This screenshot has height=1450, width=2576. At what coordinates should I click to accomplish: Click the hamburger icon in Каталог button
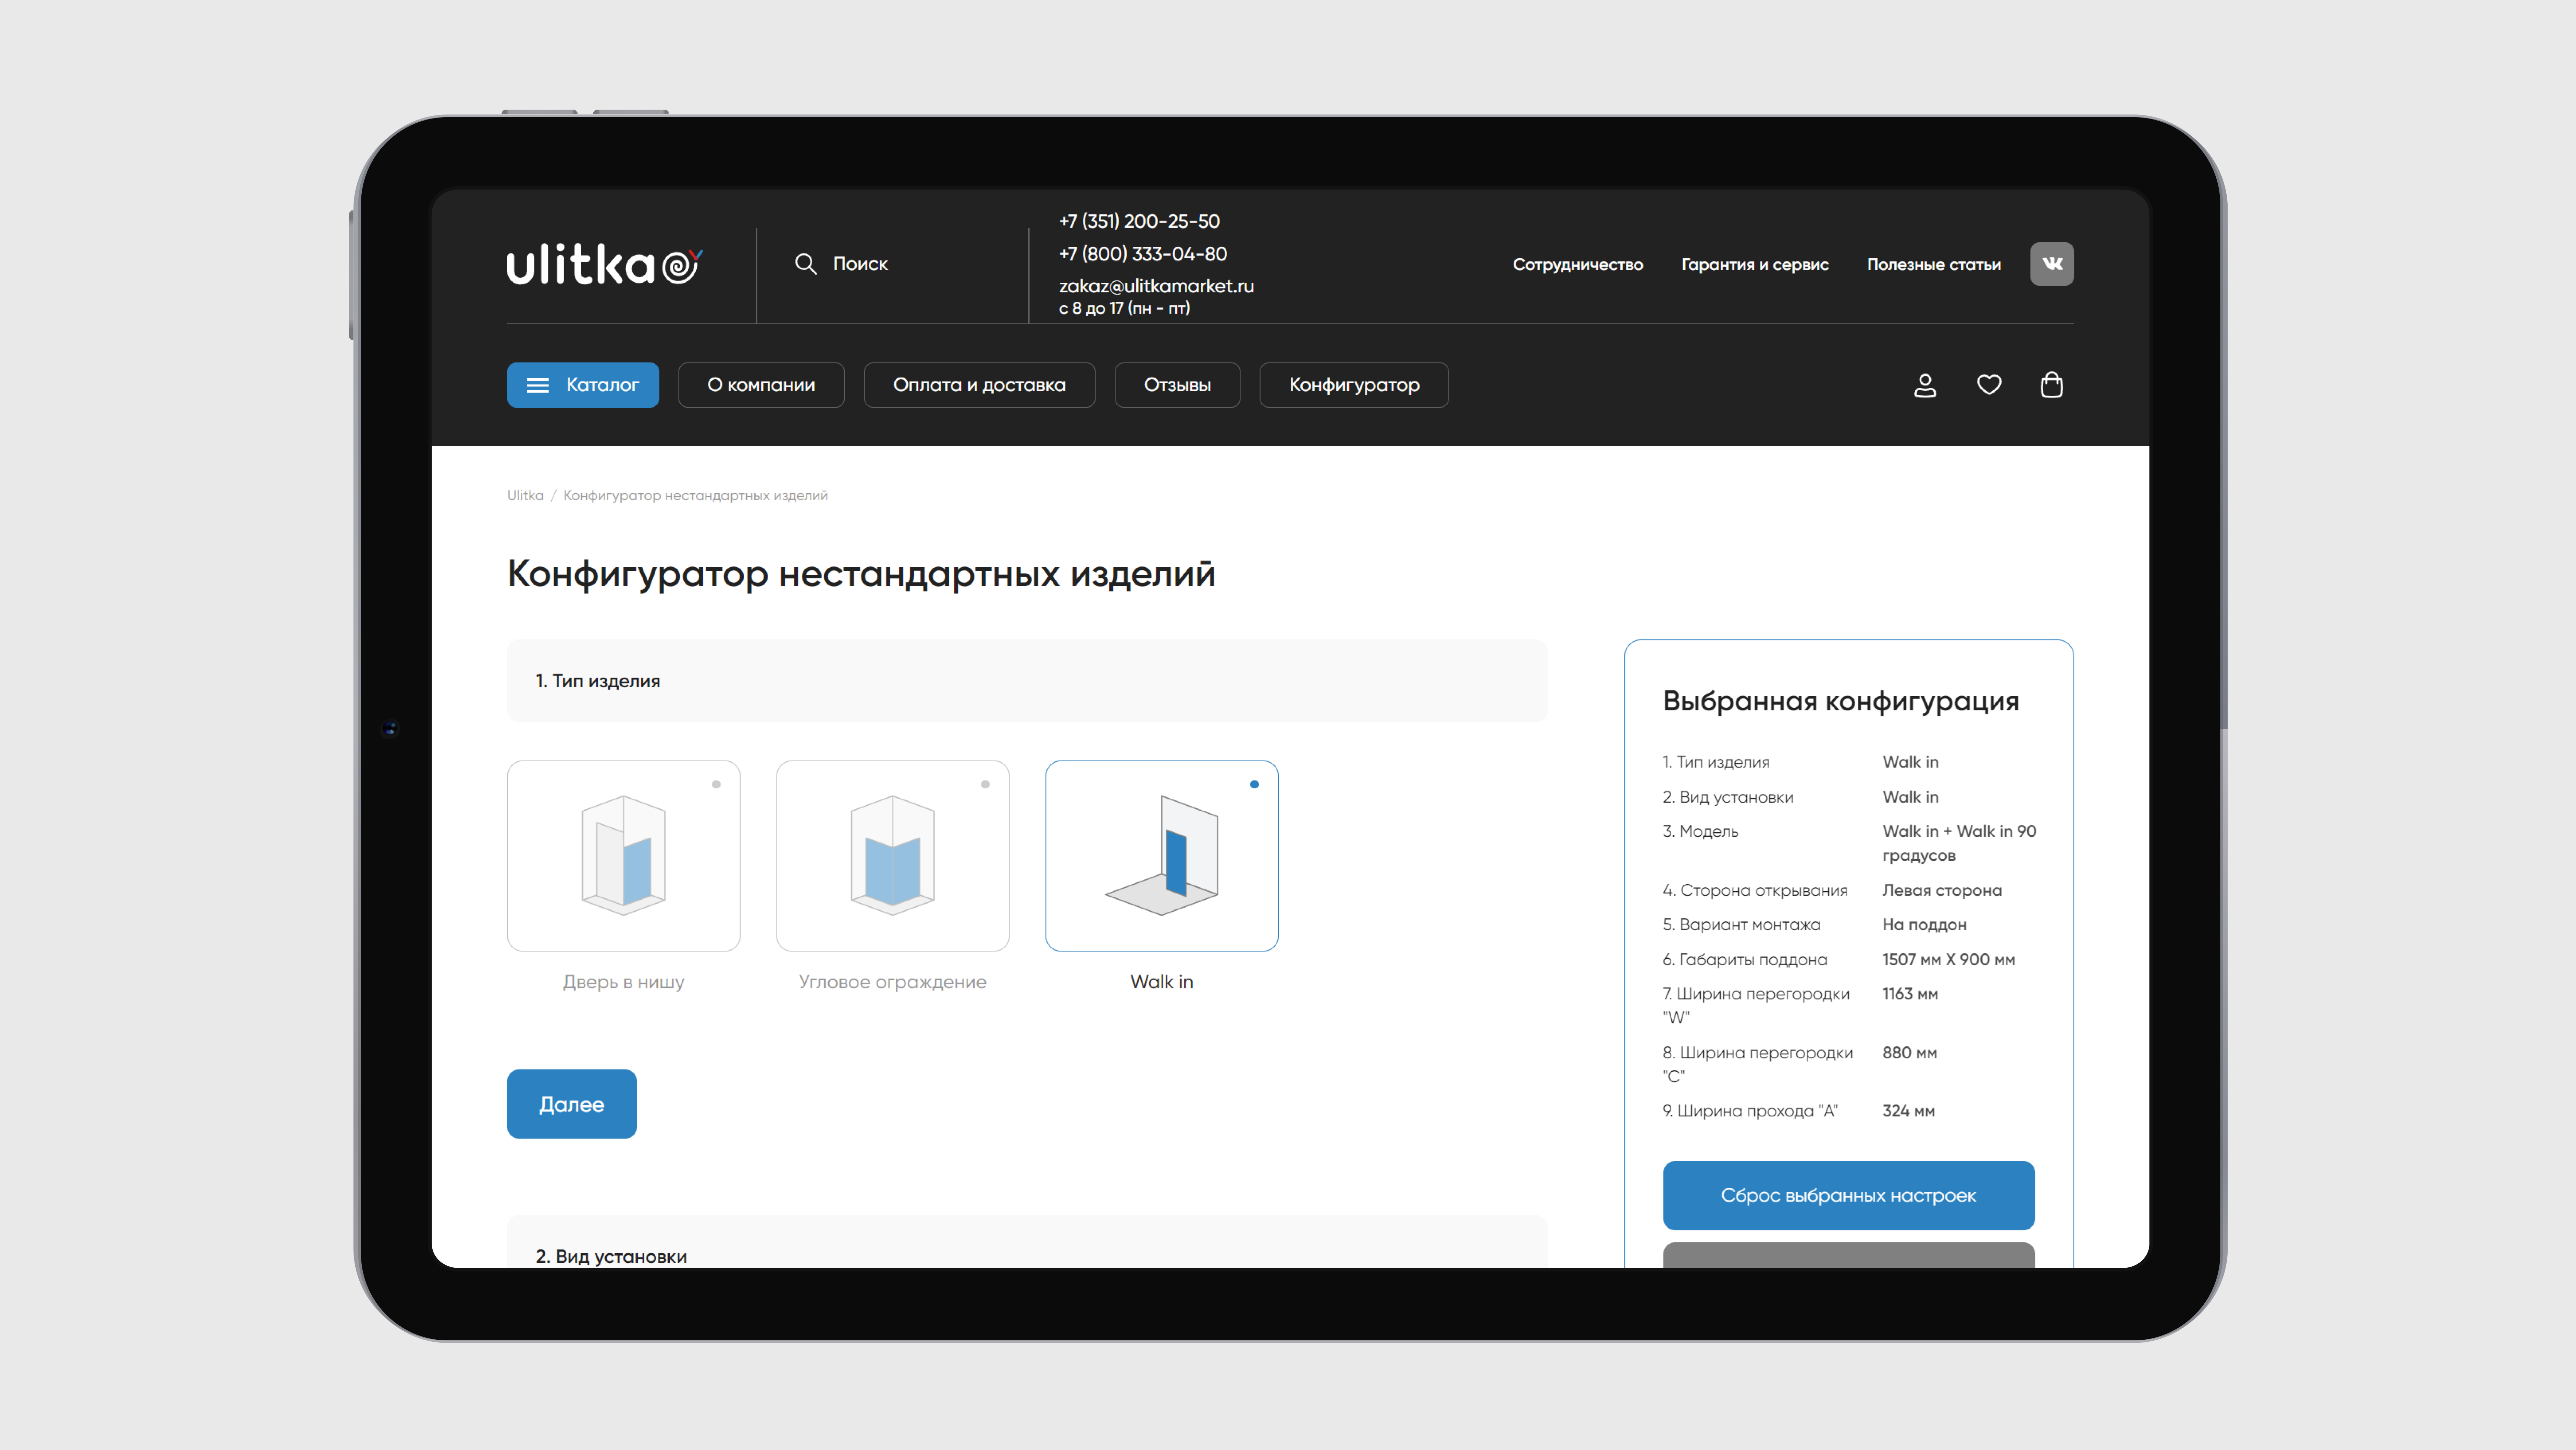click(538, 385)
